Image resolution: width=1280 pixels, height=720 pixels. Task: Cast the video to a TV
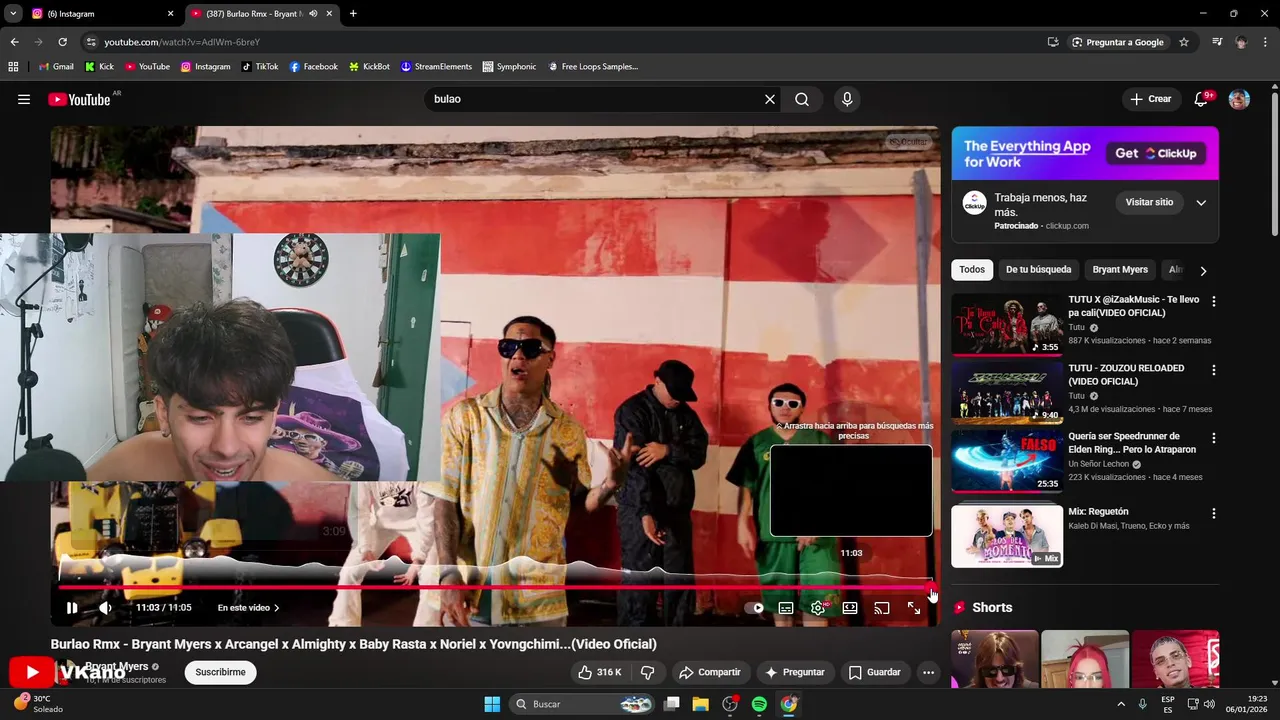(x=882, y=607)
